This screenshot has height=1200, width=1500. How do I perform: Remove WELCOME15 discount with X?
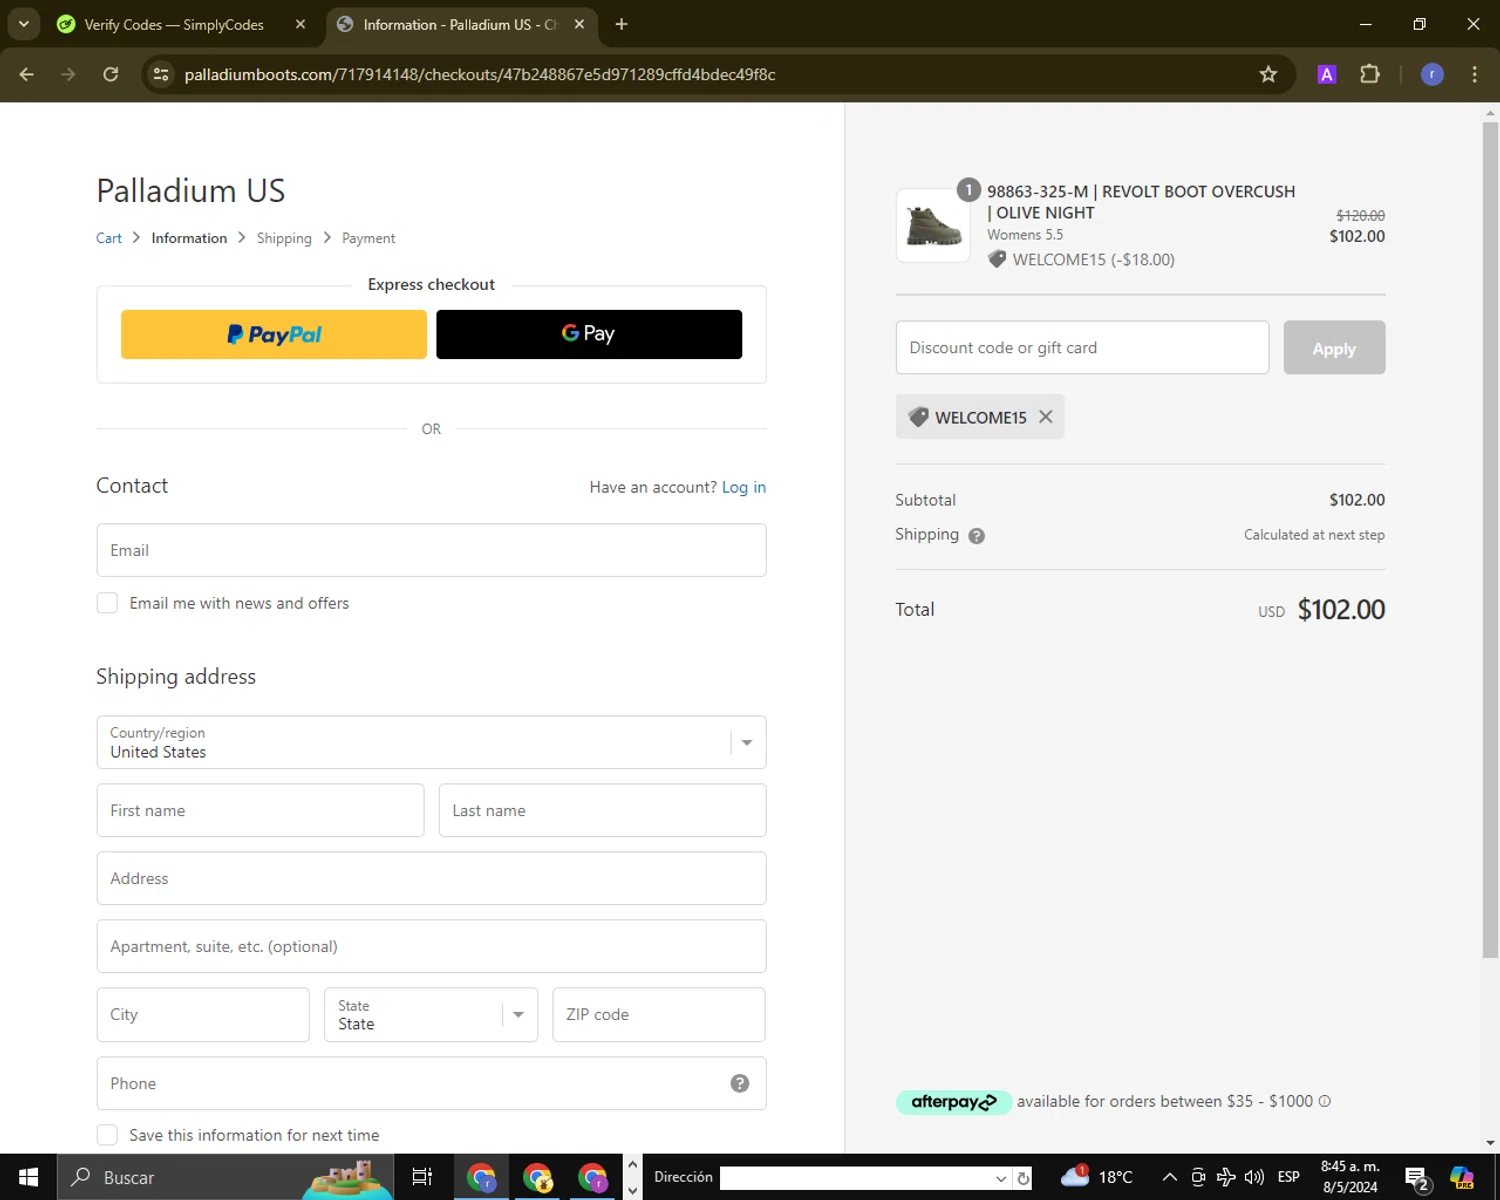pos(1046,417)
